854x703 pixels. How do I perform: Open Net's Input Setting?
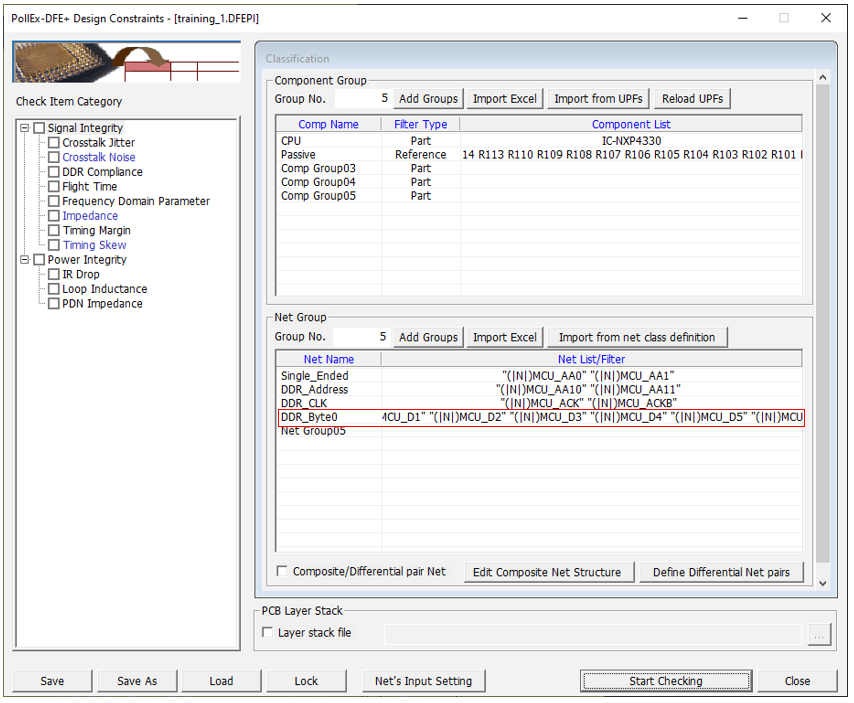[x=423, y=681]
